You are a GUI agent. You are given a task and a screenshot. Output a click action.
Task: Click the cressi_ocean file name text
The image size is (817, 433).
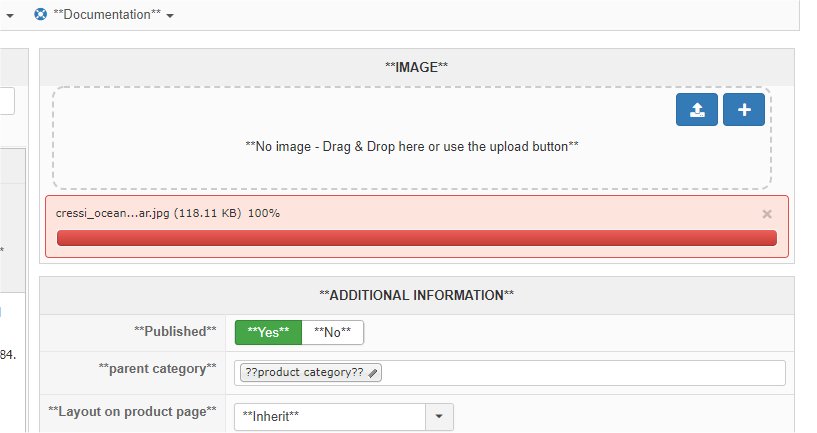pyautogui.click(x=113, y=214)
